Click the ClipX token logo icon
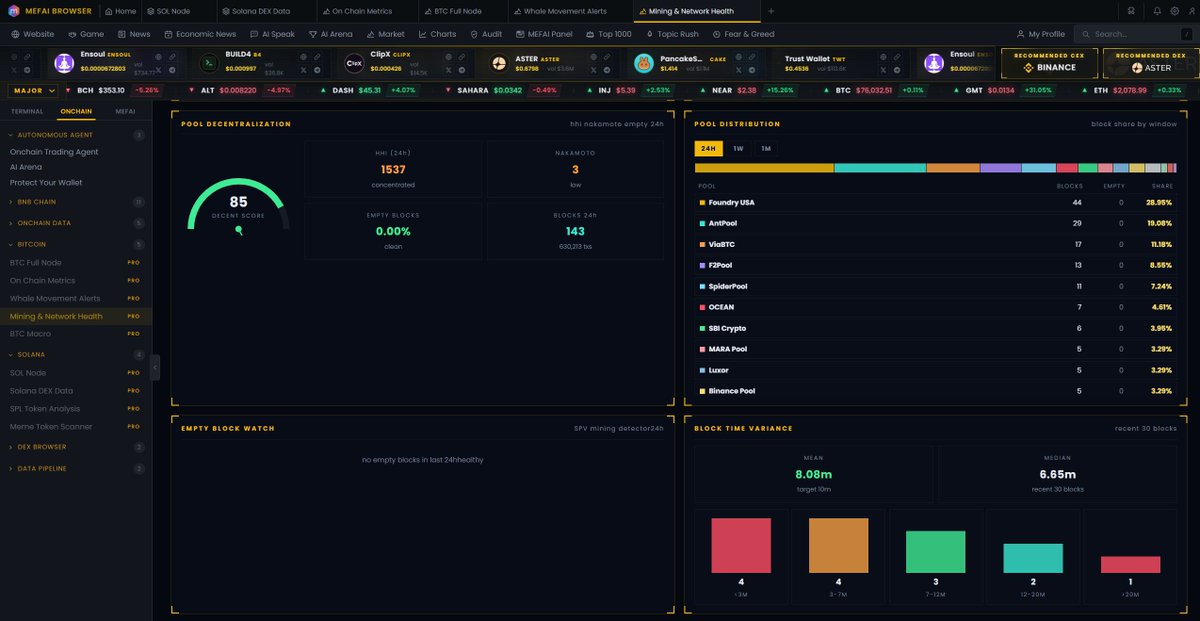 point(354,63)
